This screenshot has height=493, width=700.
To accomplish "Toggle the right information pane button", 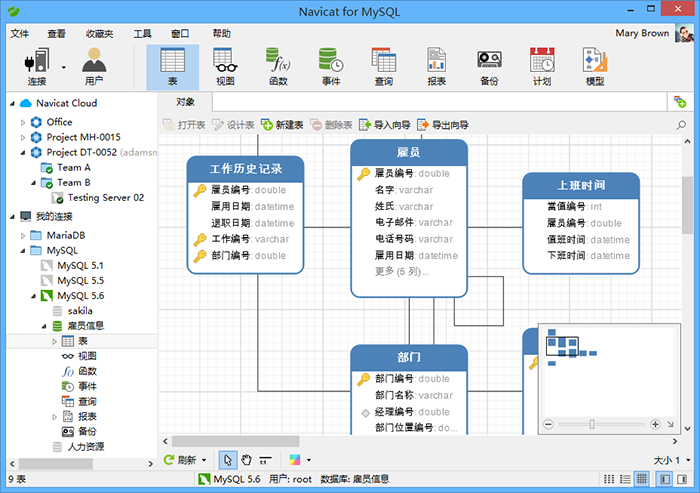I will [x=682, y=479].
